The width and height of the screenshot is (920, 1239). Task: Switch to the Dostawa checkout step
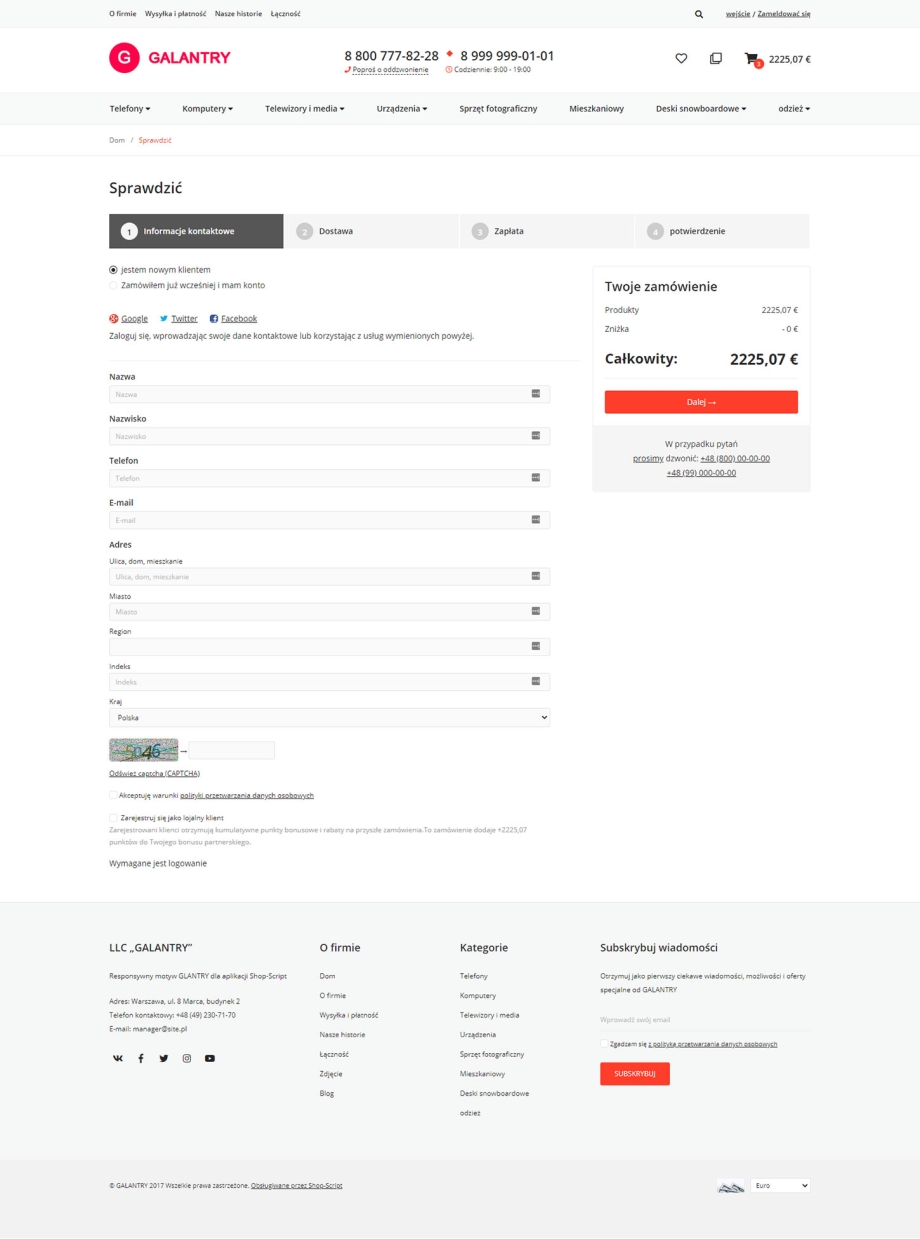point(370,231)
